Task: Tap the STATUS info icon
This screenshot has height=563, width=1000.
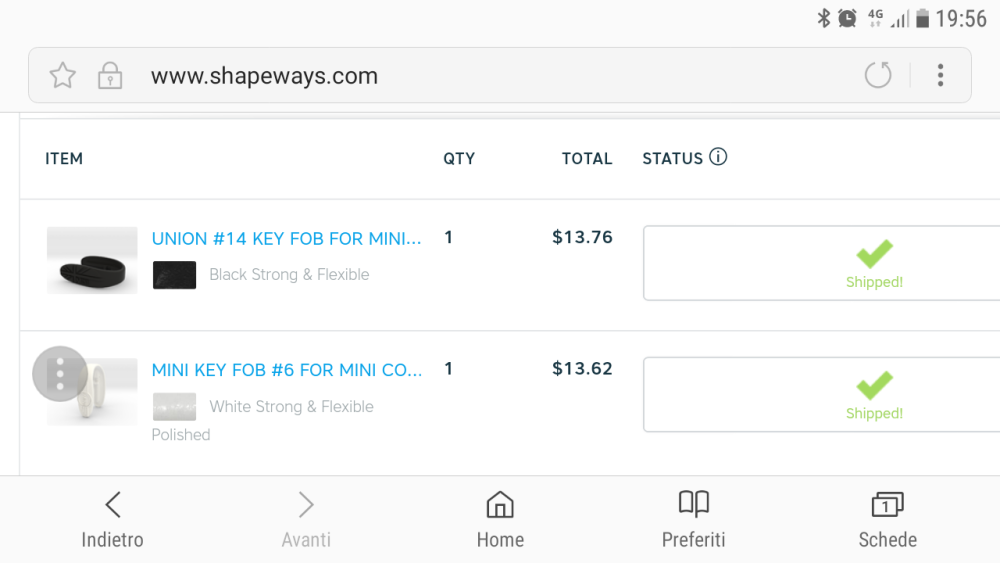Action: pos(718,157)
